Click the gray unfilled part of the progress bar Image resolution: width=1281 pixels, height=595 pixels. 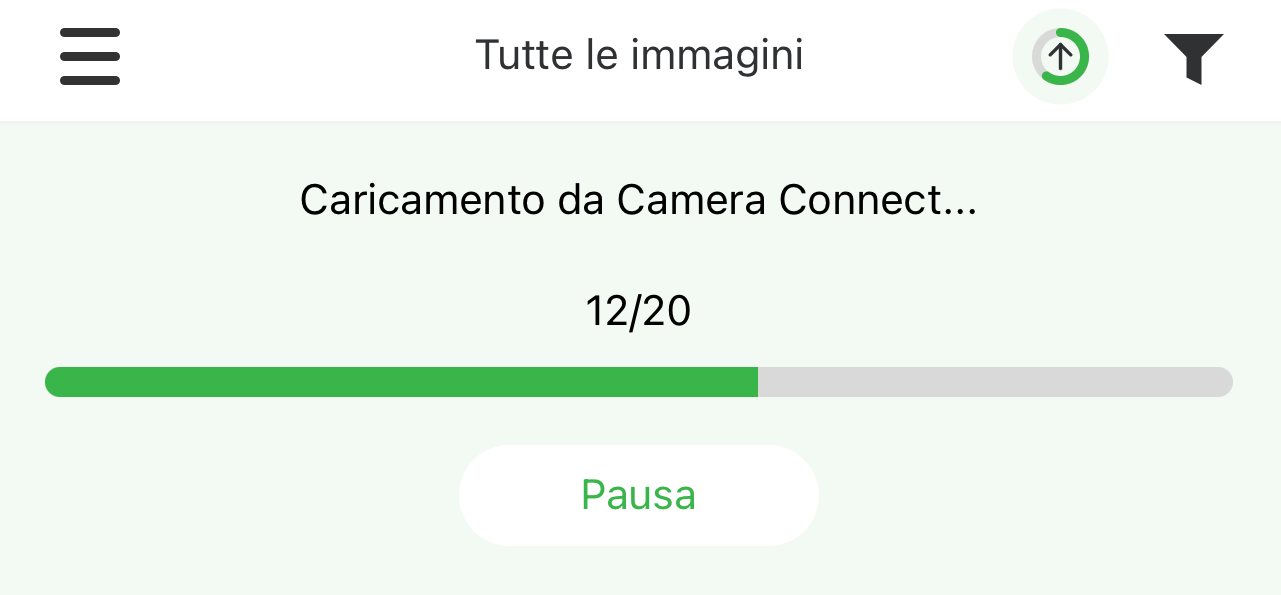995,382
